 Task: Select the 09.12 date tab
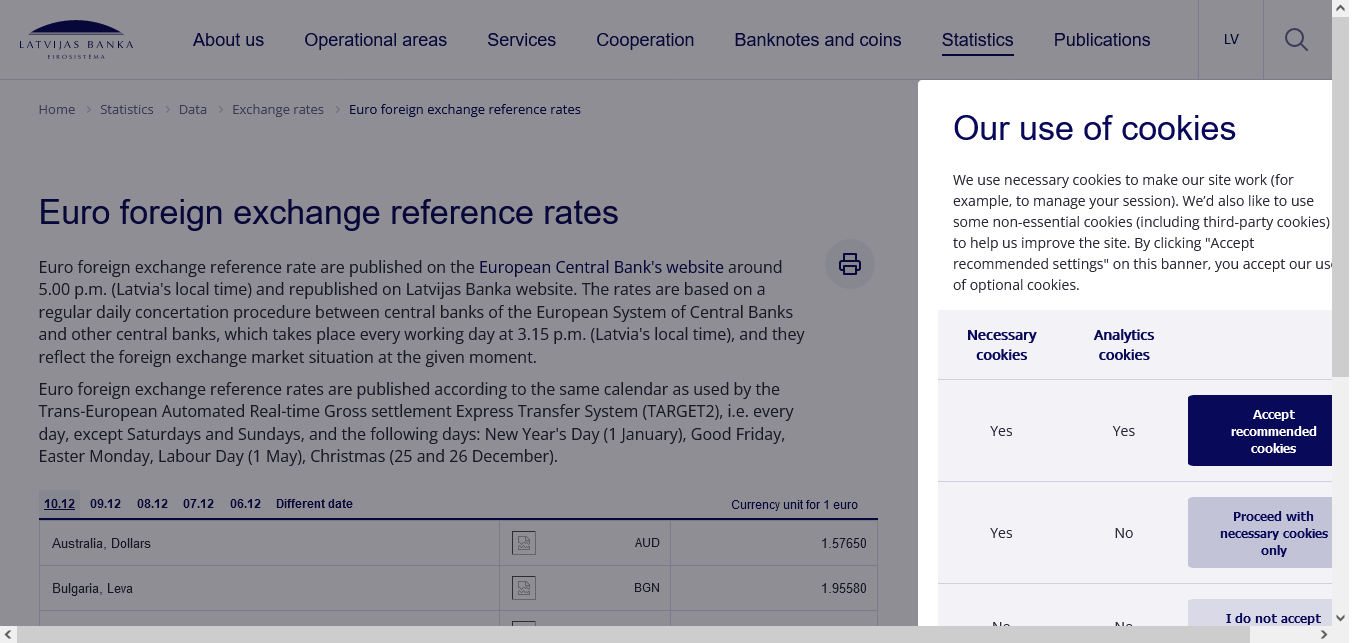click(x=105, y=504)
